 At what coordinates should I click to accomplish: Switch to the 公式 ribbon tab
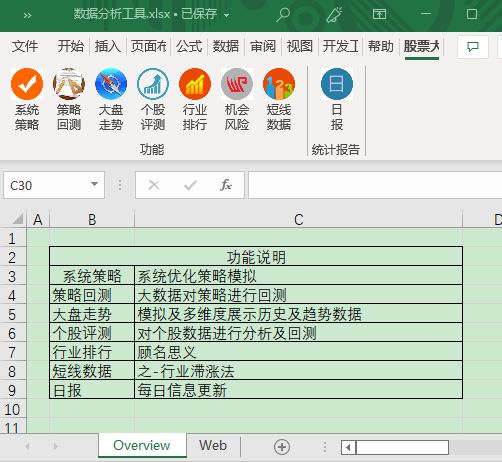pyautogui.click(x=189, y=46)
